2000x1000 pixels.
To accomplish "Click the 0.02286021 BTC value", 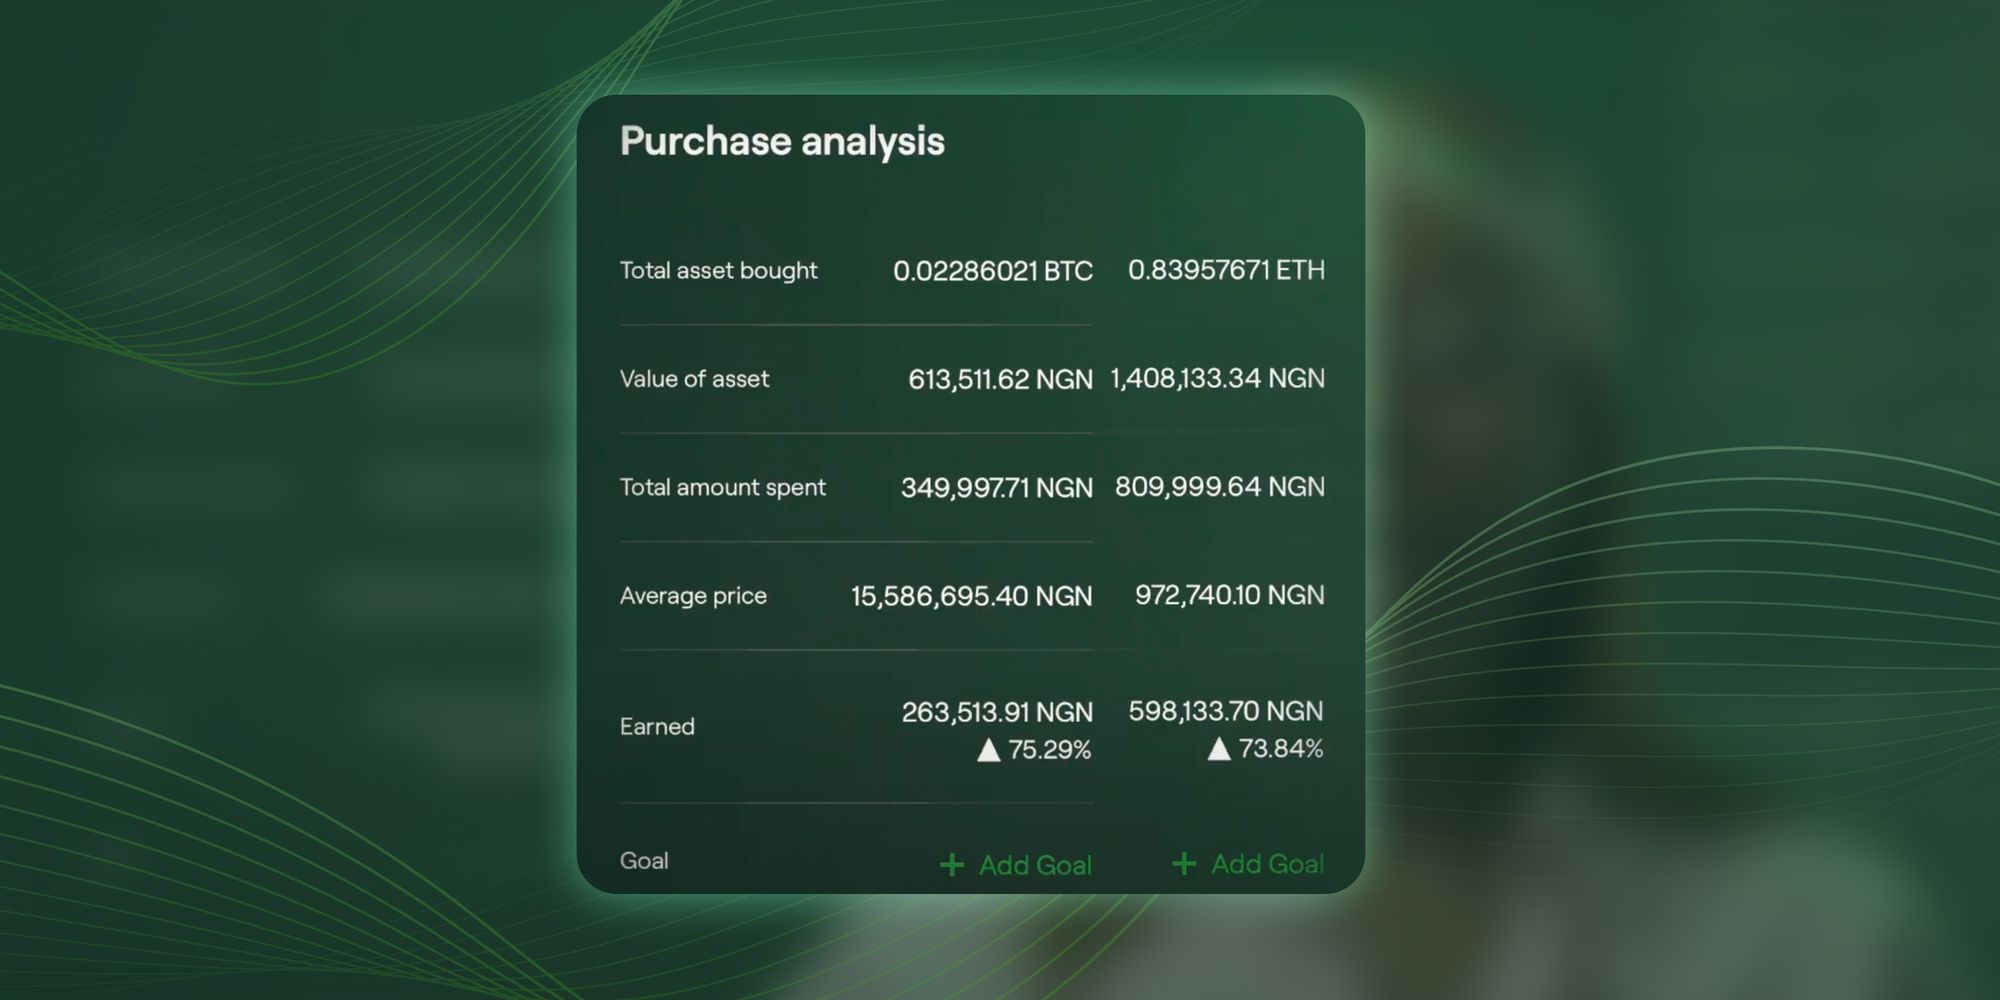I will click(992, 270).
